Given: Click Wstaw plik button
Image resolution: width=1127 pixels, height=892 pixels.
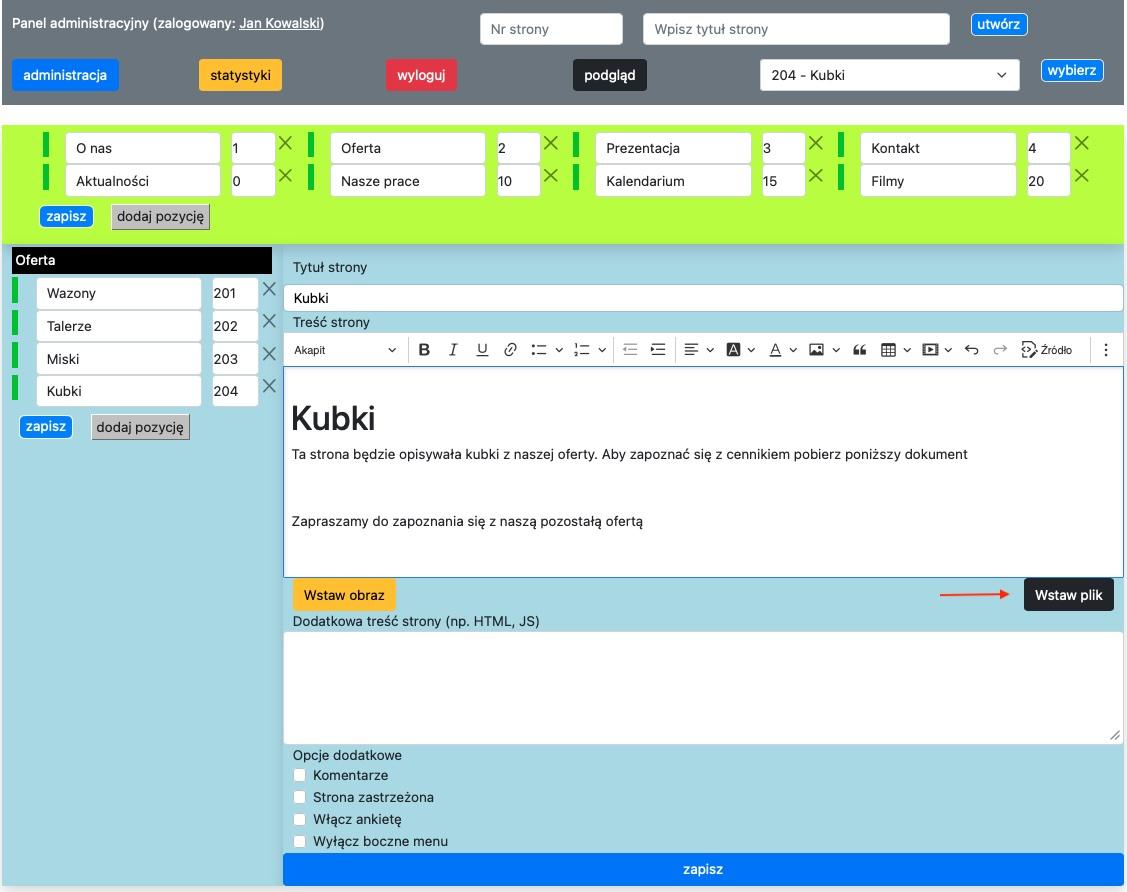Looking at the screenshot, I should (x=1068, y=594).
